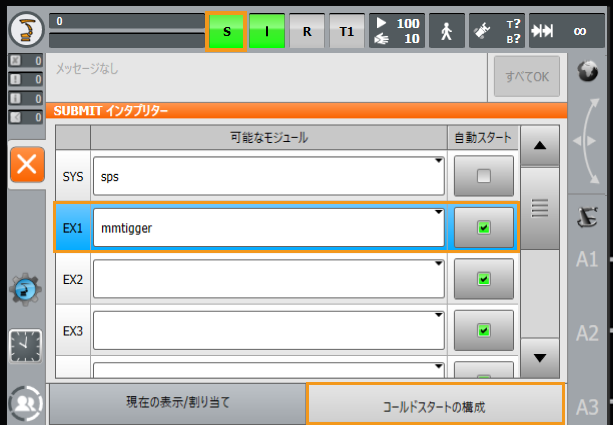This screenshot has height=425, width=613.
Task: Click the status bar field showing 0
Action: (127, 21)
